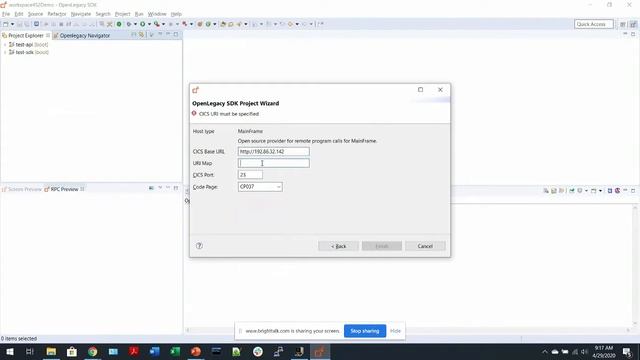Click the wizard help question-mark icon
The image size is (640, 360).
coord(199,246)
